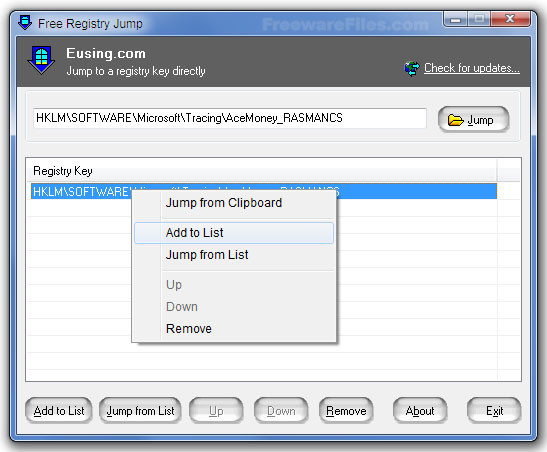Click the Jump from List bottom button
Image resolution: width=547 pixels, height=452 pixels.
[x=140, y=410]
